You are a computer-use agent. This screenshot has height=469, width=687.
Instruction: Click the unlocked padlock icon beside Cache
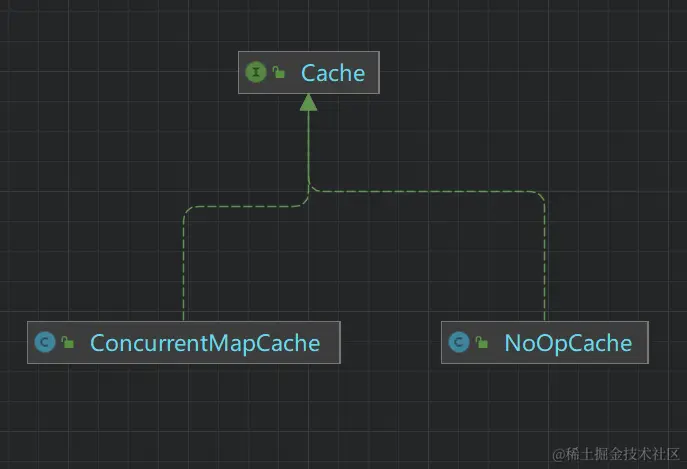[279, 72]
